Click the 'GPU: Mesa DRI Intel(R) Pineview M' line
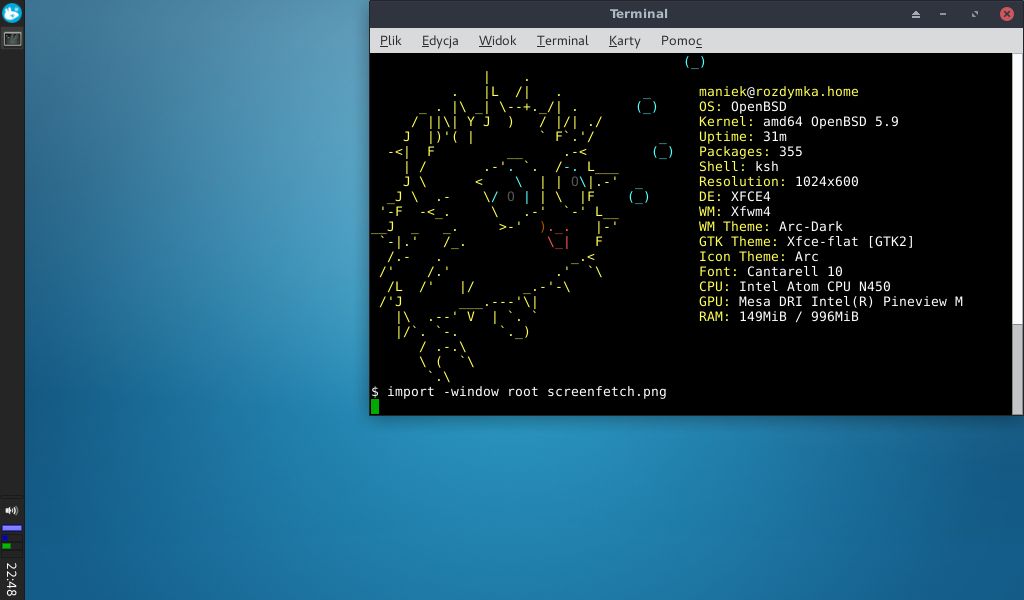This screenshot has height=600, width=1024. 831,302
